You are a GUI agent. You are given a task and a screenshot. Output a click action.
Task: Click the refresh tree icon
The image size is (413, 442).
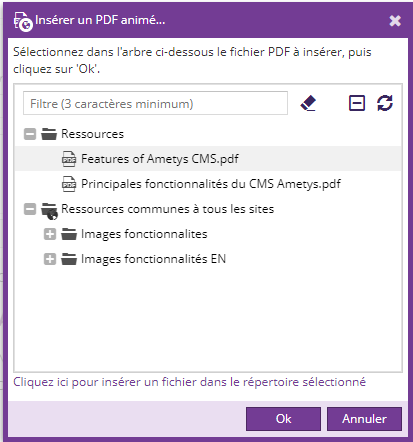(x=385, y=103)
